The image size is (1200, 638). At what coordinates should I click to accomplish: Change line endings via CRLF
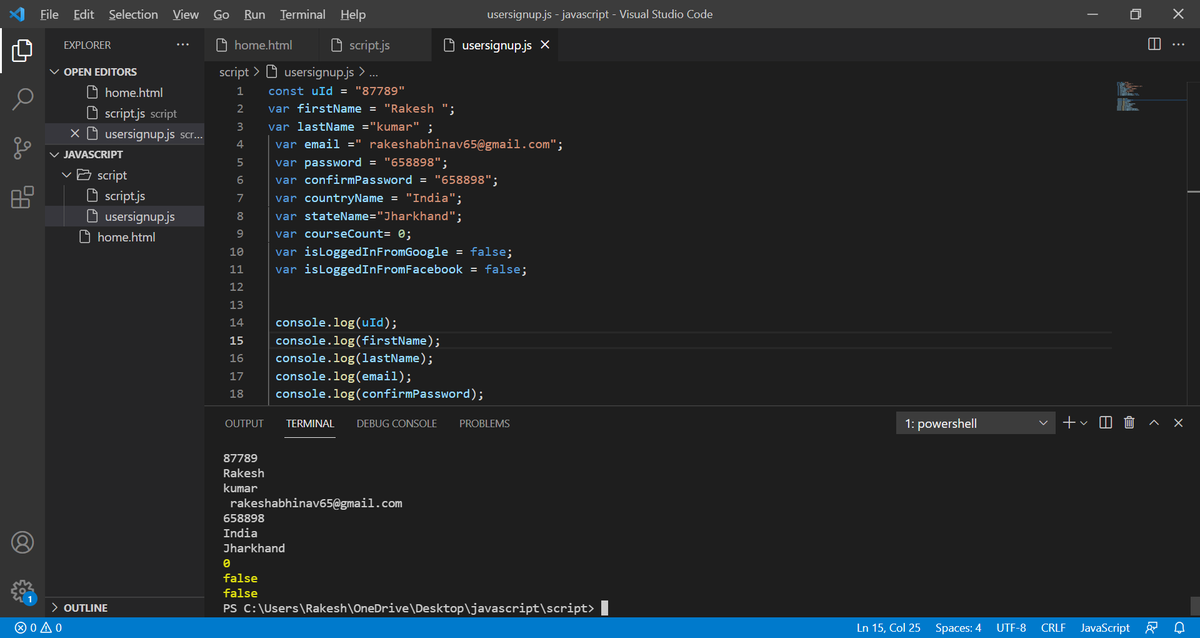1053,628
